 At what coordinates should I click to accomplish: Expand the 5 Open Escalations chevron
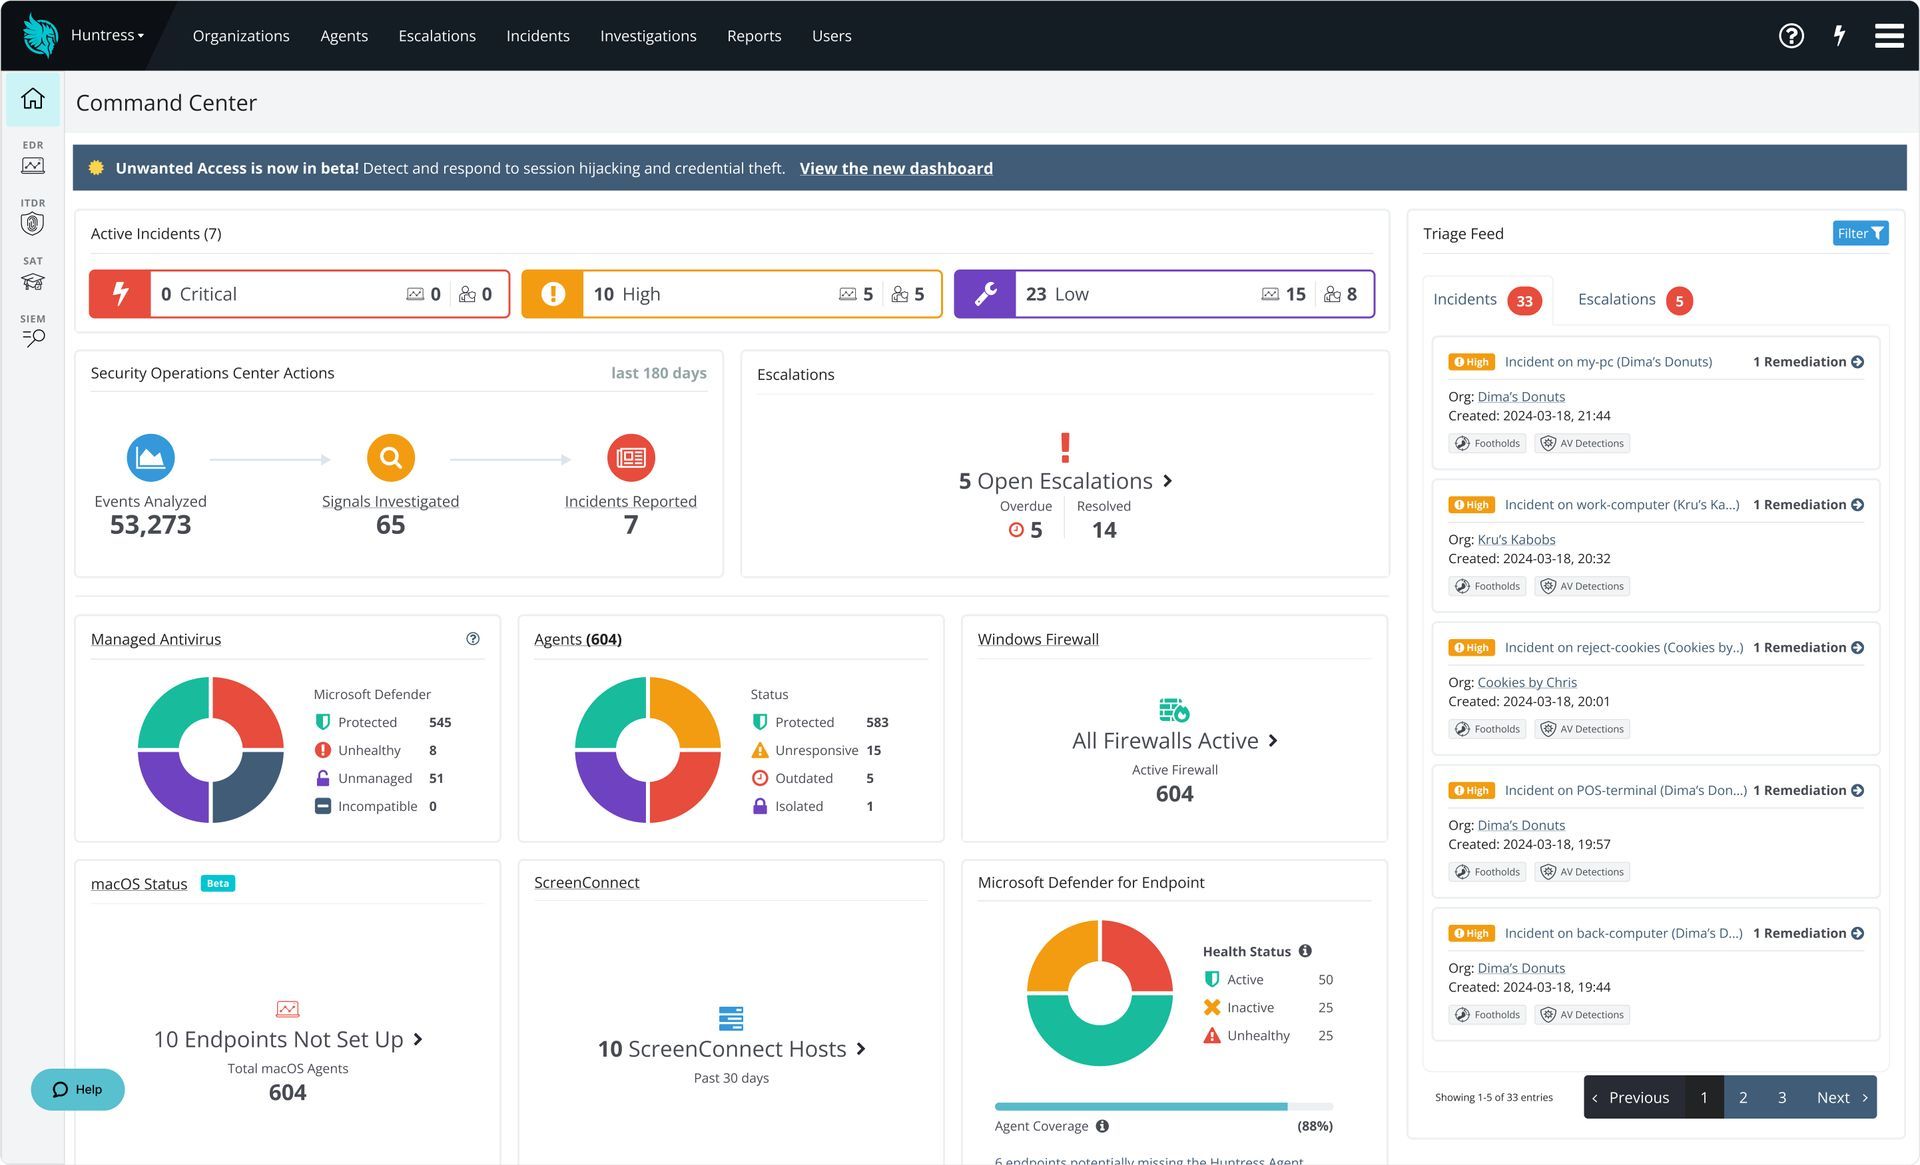1167,481
